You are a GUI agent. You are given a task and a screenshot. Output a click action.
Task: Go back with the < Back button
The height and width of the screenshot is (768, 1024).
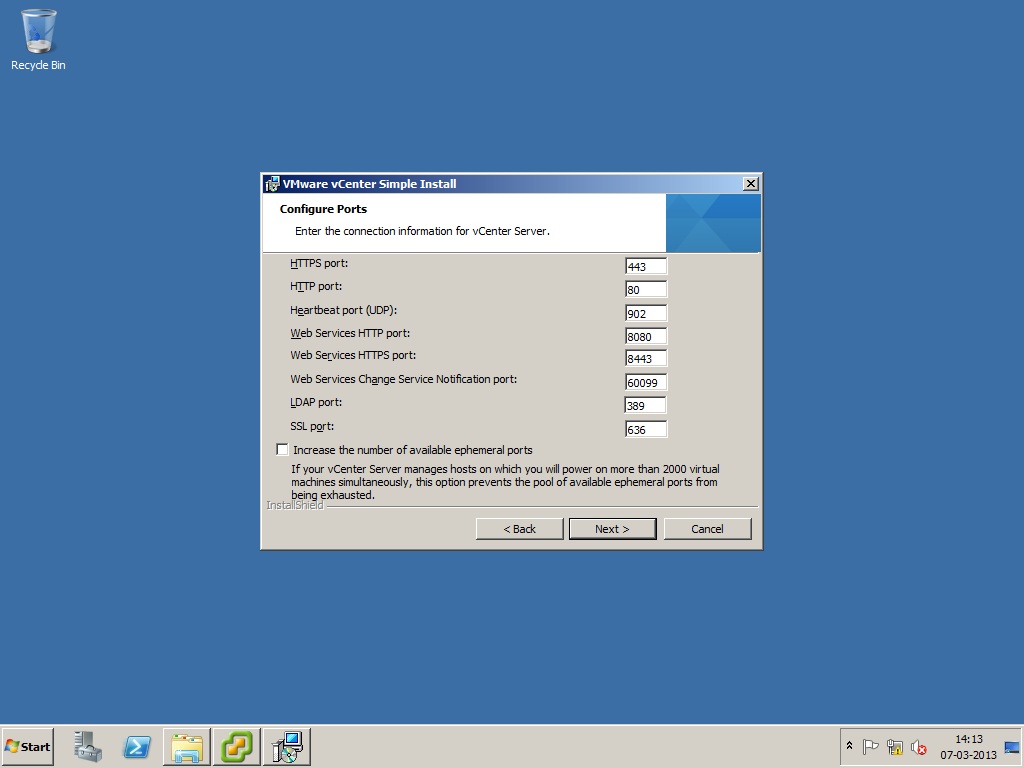tap(519, 529)
